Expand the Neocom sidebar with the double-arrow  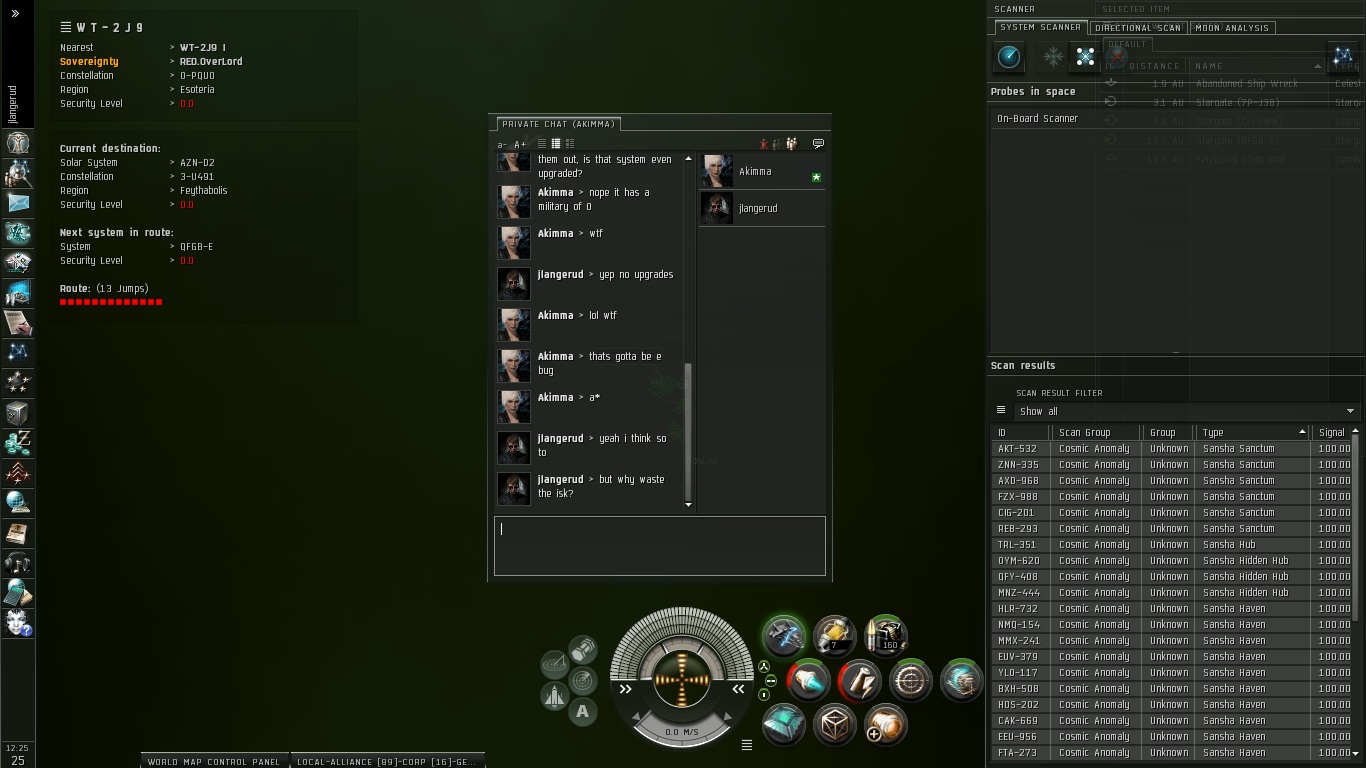point(15,14)
